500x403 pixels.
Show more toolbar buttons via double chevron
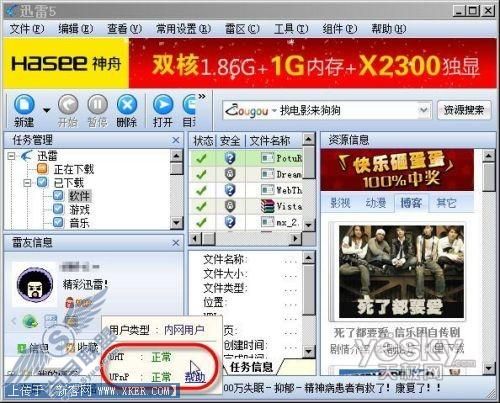202,97
